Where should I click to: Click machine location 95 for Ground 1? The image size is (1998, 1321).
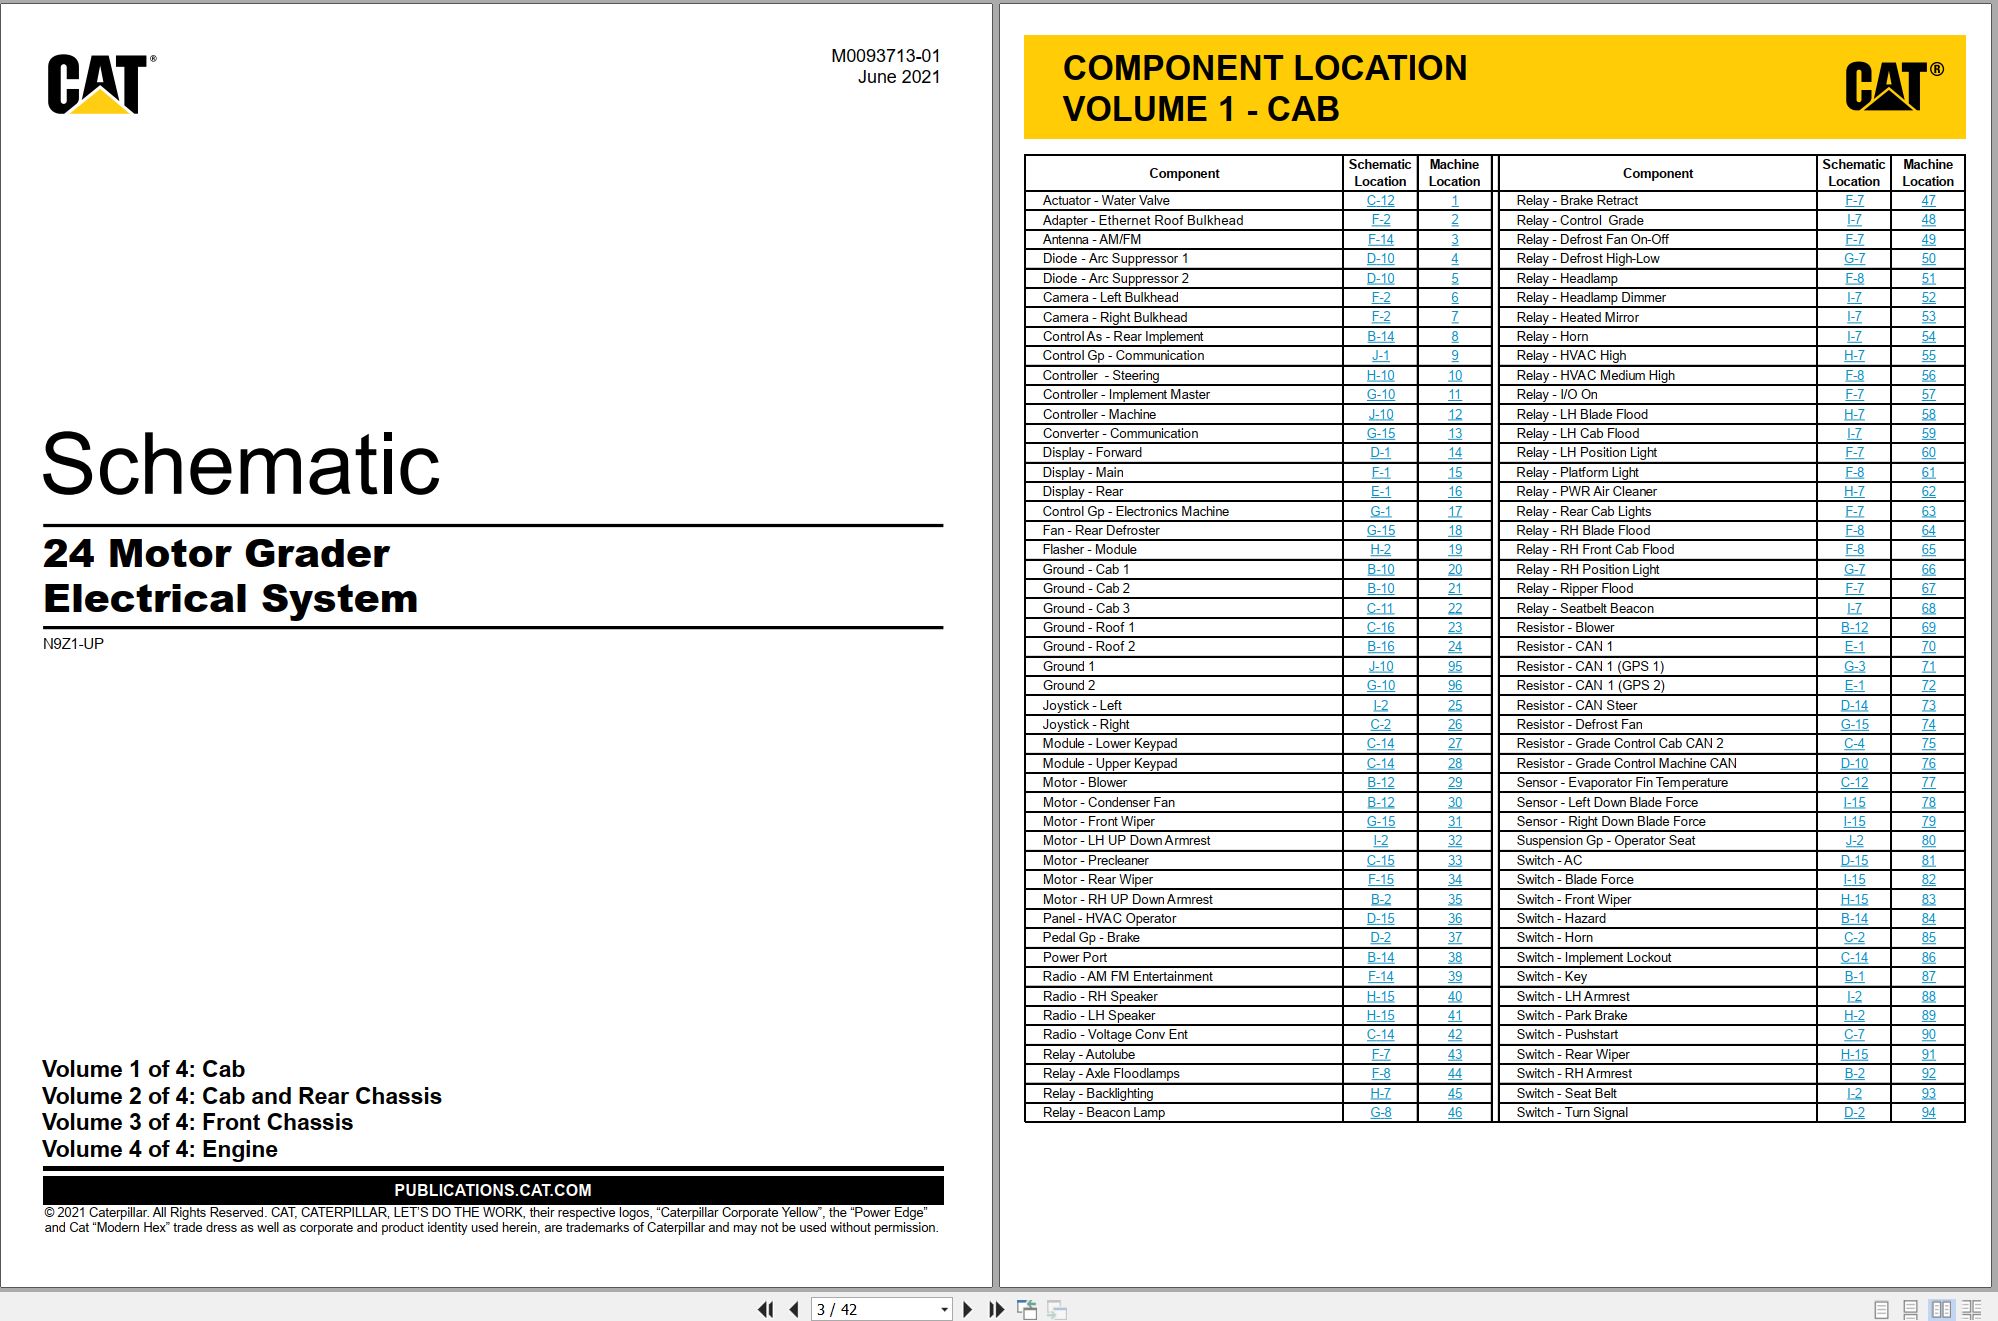(1454, 666)
